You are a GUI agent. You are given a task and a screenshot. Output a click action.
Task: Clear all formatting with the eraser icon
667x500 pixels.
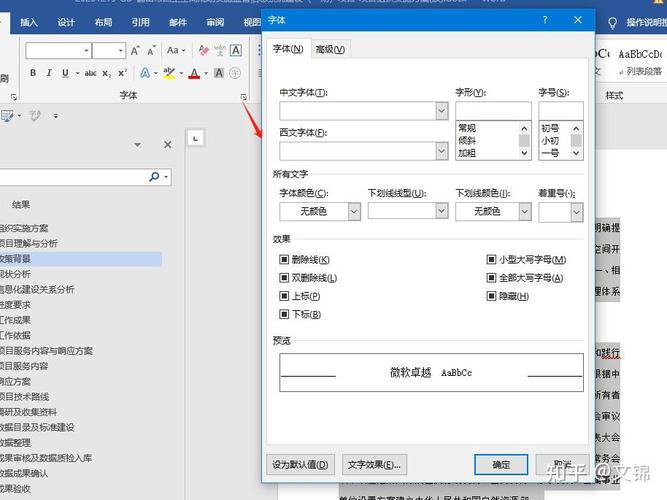203,50
